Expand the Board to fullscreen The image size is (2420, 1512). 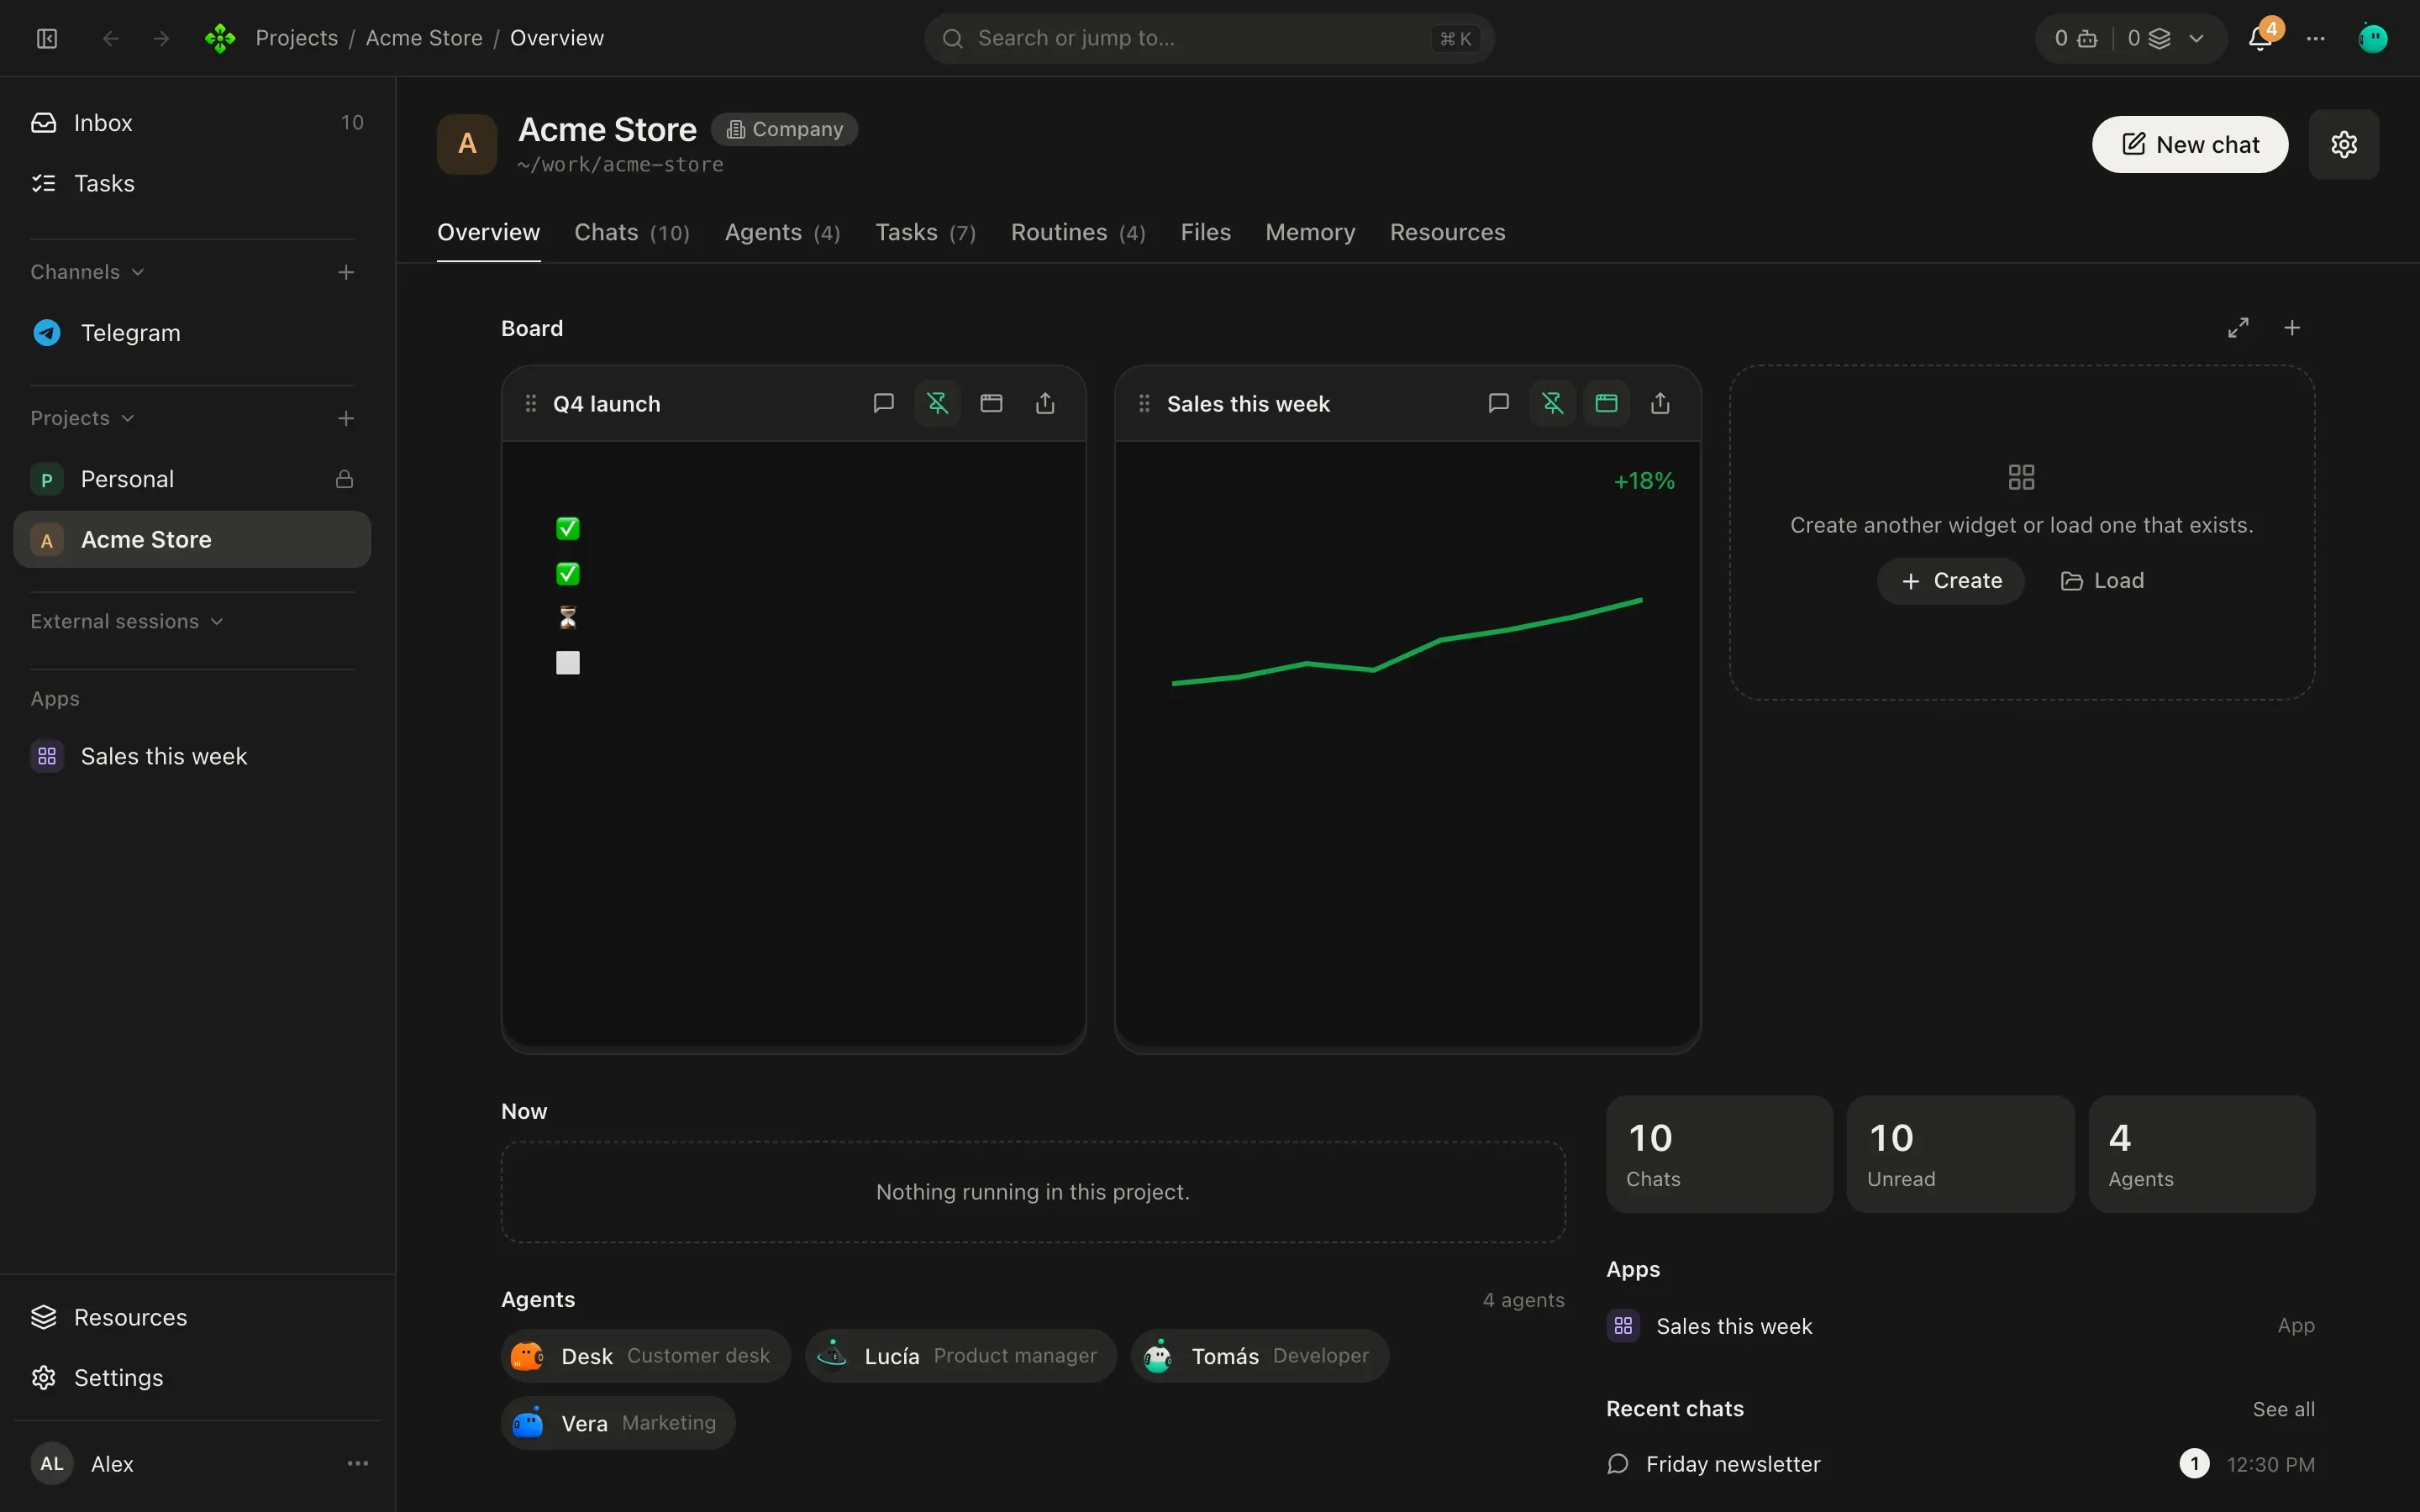coord(2238,328)
